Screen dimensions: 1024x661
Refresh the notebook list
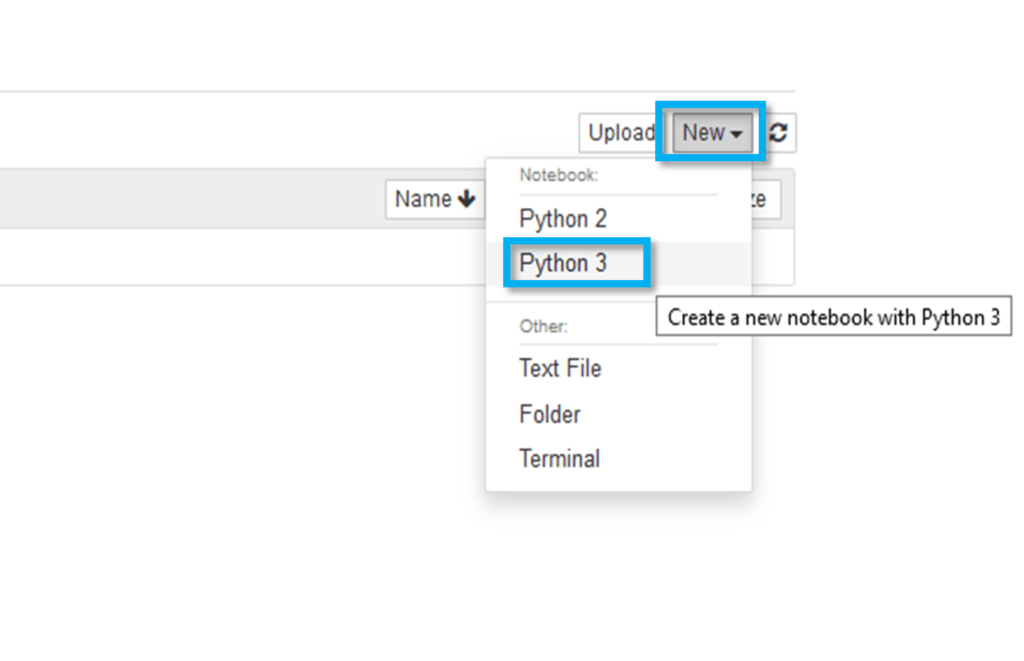[778, 133]
